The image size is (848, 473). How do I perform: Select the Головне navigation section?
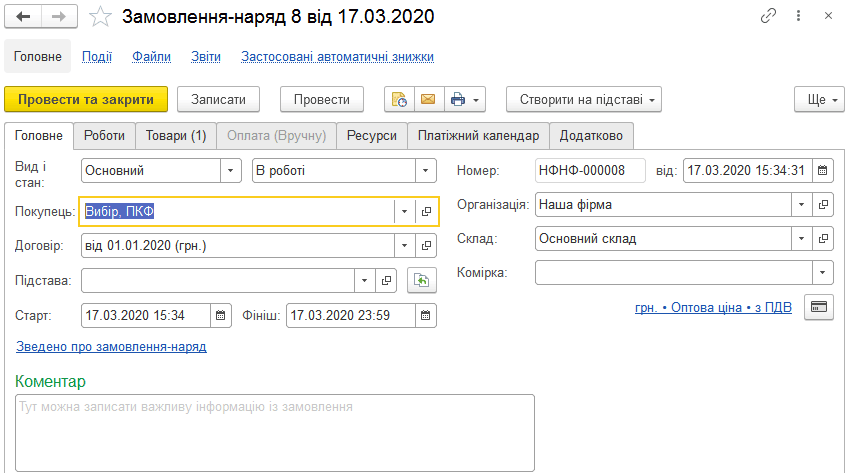point(37,56)
